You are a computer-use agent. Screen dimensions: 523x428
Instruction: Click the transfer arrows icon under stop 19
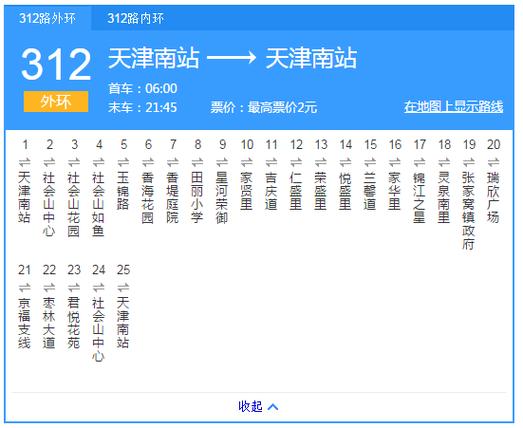point(469,162)
